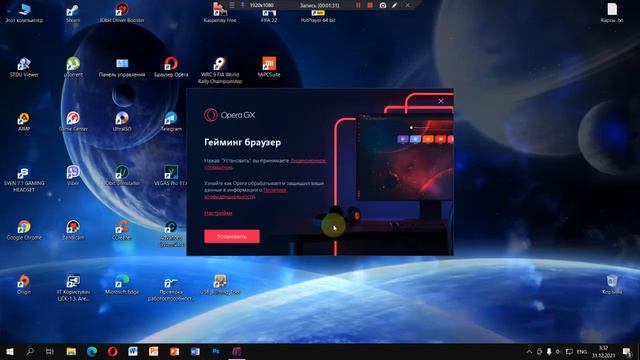Select the CCleaner desktop shortcut
Viewport: 640px width, 360px height.
(x=122, y=230)
